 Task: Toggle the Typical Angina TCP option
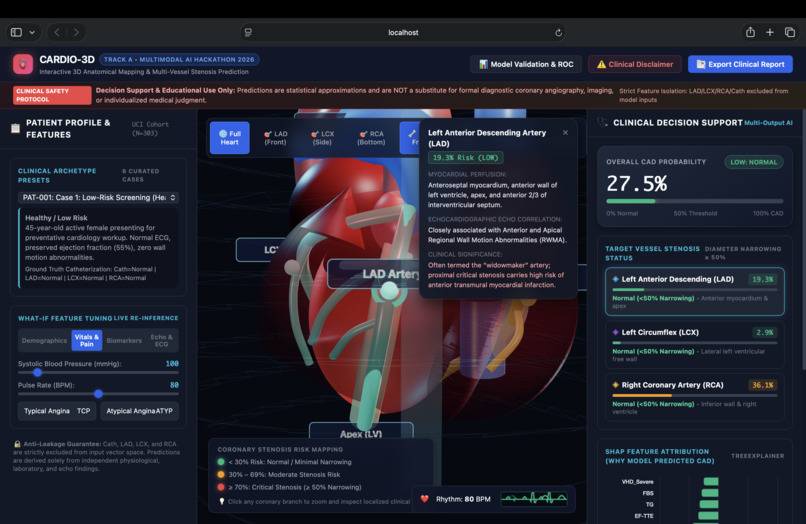57,411
